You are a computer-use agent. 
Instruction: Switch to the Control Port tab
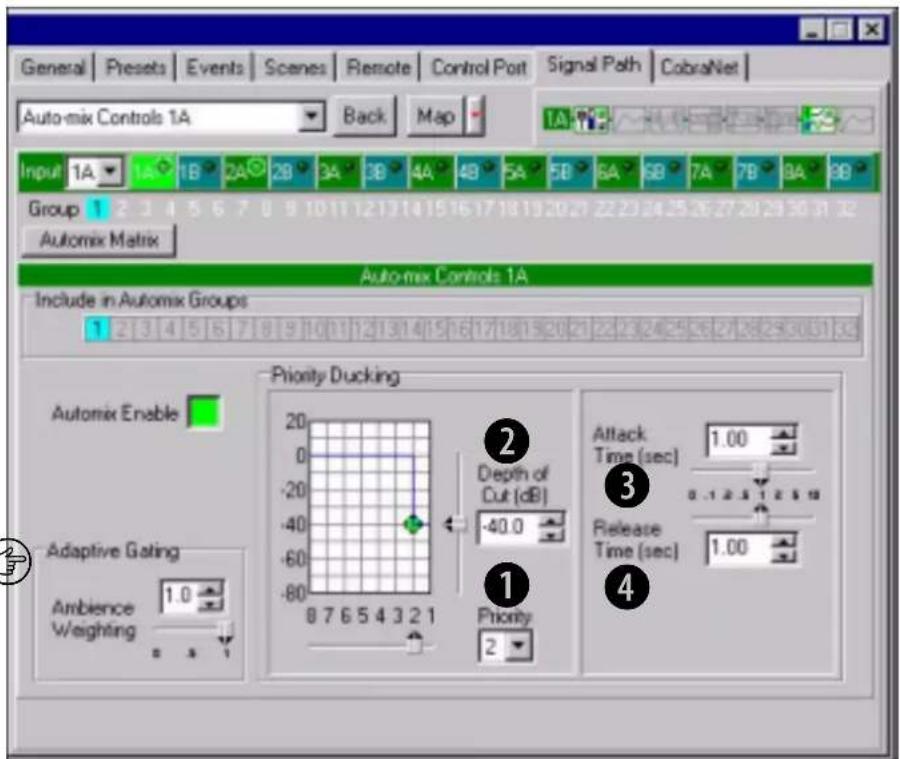tap(479, 68)
